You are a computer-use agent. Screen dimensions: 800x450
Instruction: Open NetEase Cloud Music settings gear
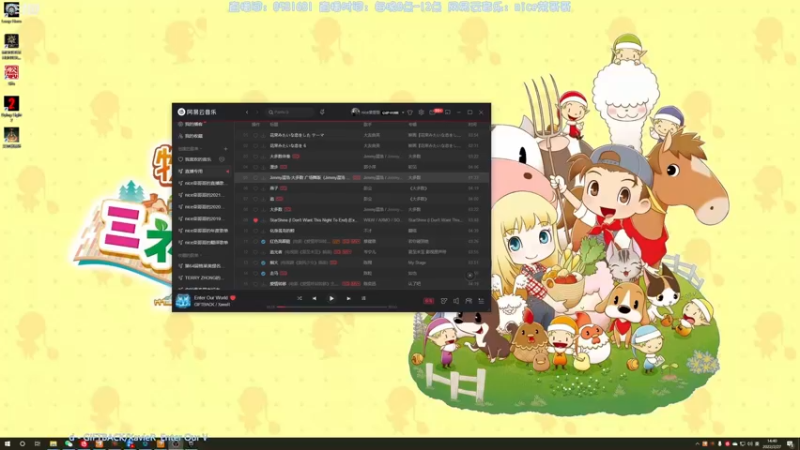point(421,112)
